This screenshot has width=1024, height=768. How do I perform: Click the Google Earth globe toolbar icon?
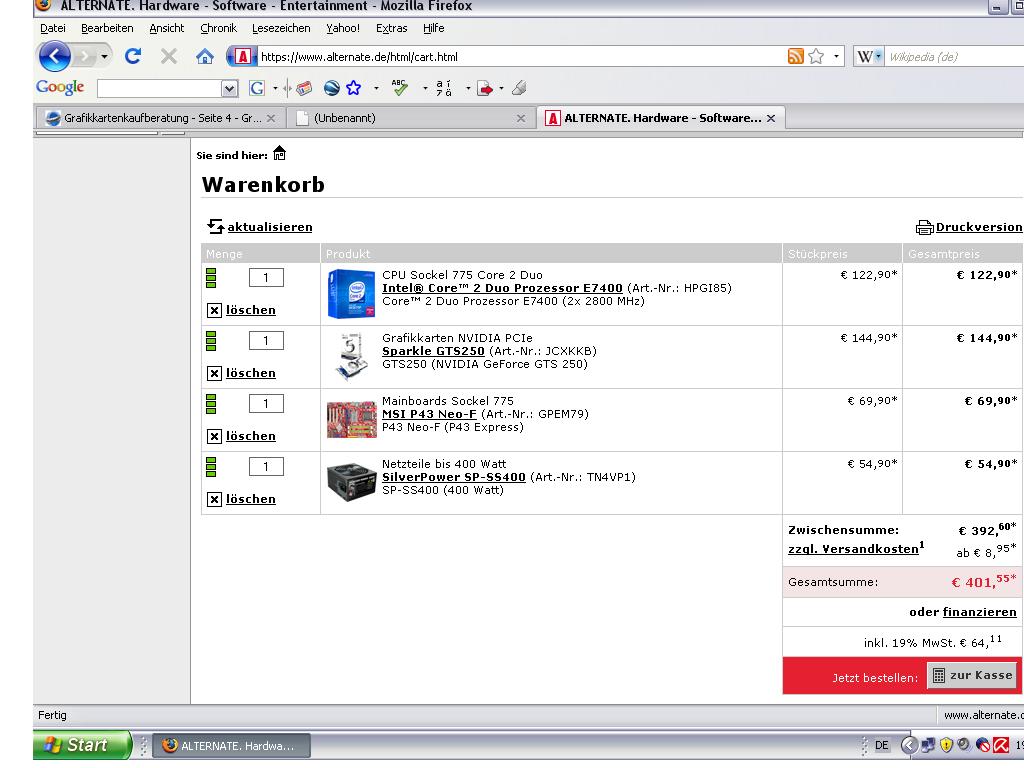[332, 88]
